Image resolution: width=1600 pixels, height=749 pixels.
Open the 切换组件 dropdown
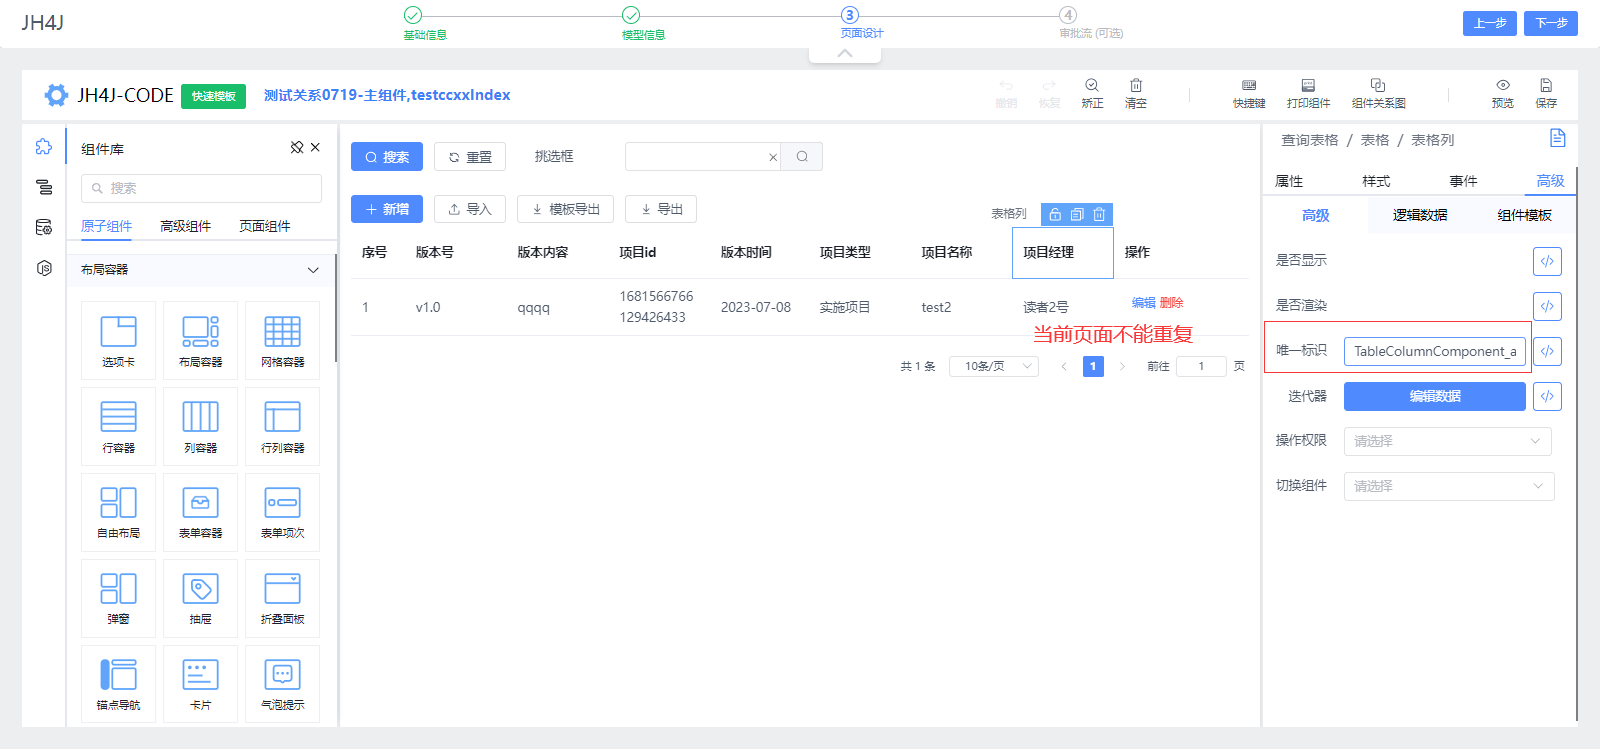[1447, 486]
